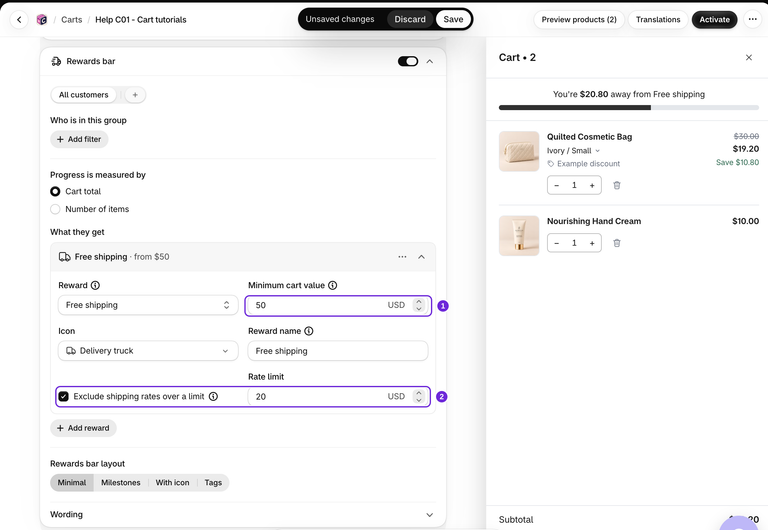Viewport: 768px width, 530px height.
Task: Select the All customers group tab
Action: pyautogui.click(x=84, y=95)
